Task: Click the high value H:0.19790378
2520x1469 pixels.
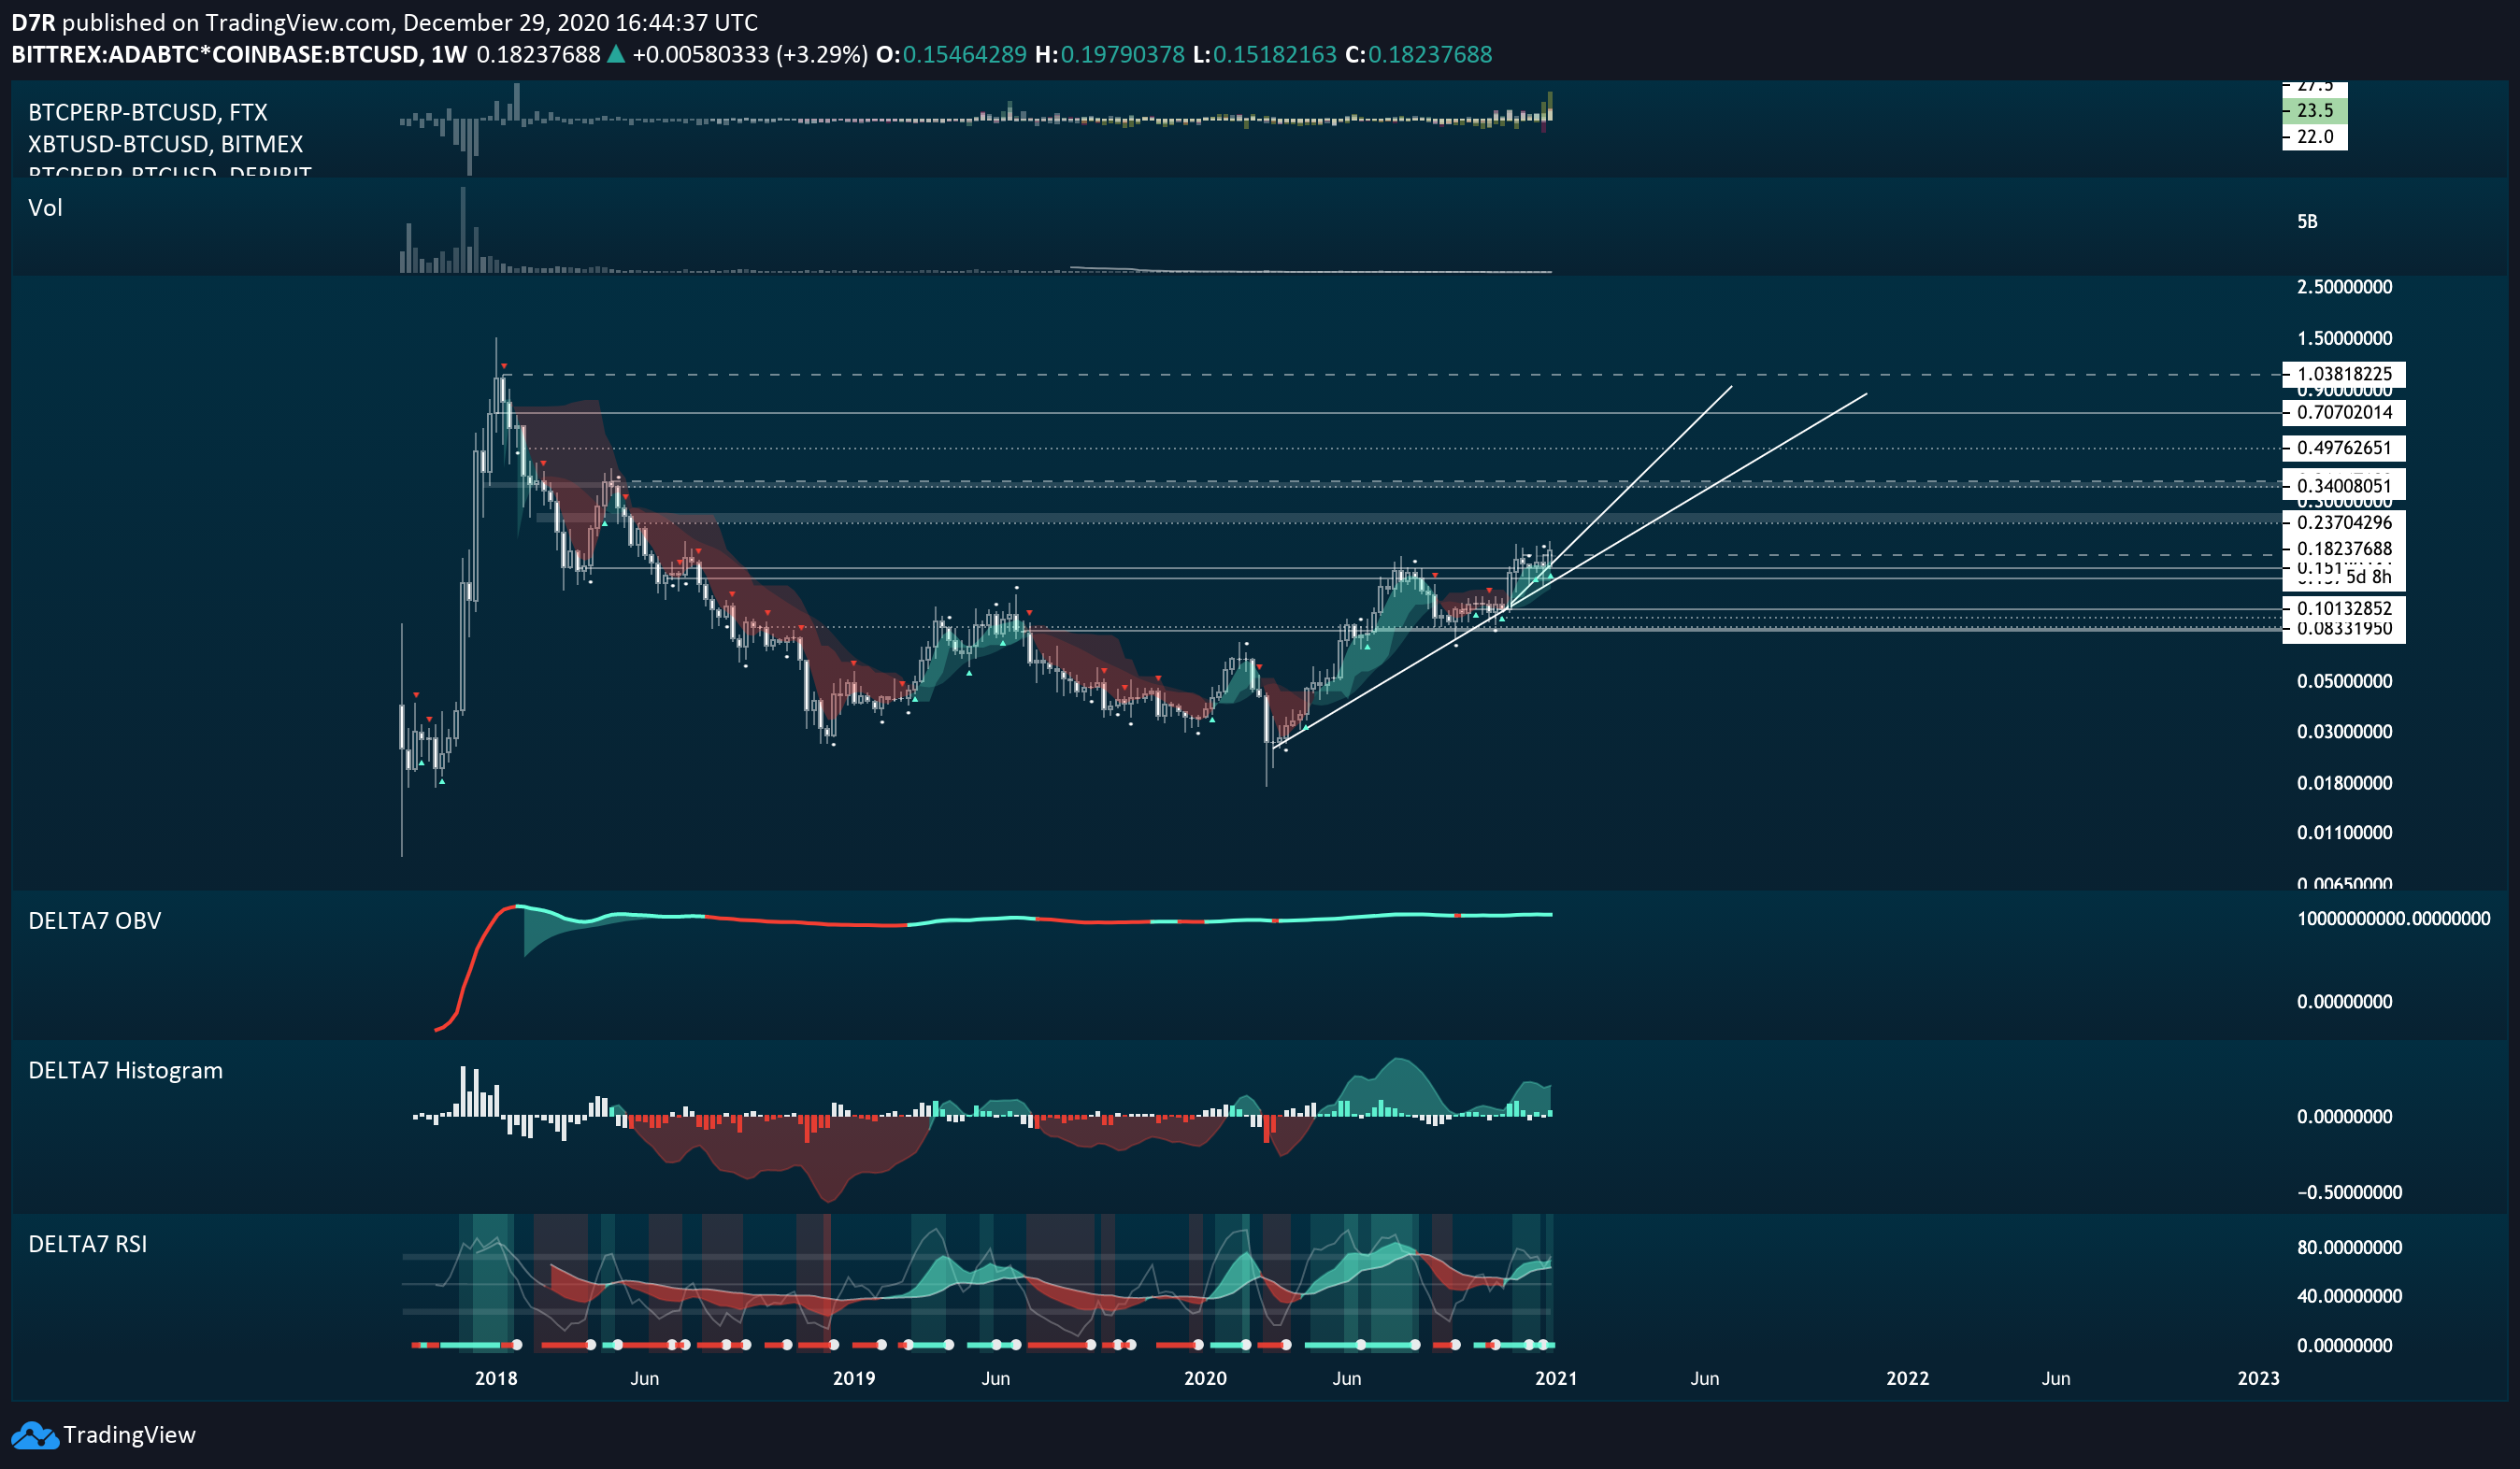Action: pos(1110,54)
